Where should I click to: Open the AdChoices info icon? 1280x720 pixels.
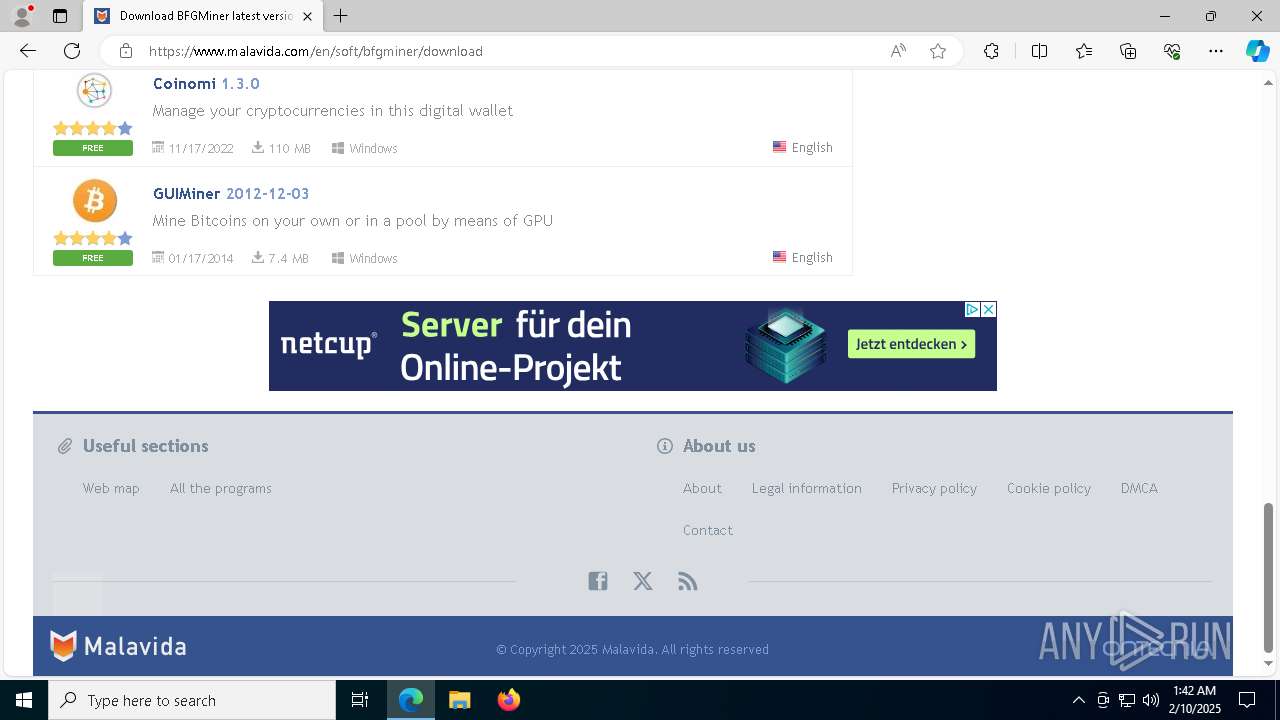click(x=972, y=310)
